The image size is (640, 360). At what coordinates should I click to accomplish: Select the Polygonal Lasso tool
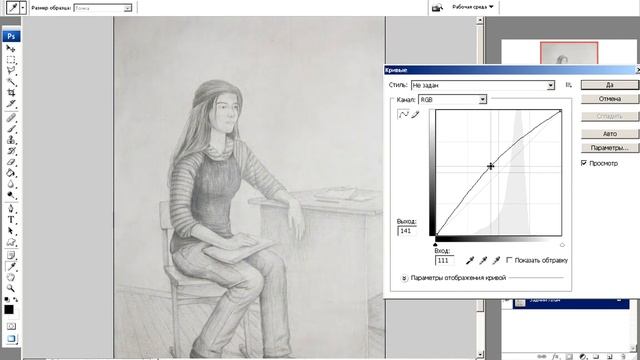(11, 71)
